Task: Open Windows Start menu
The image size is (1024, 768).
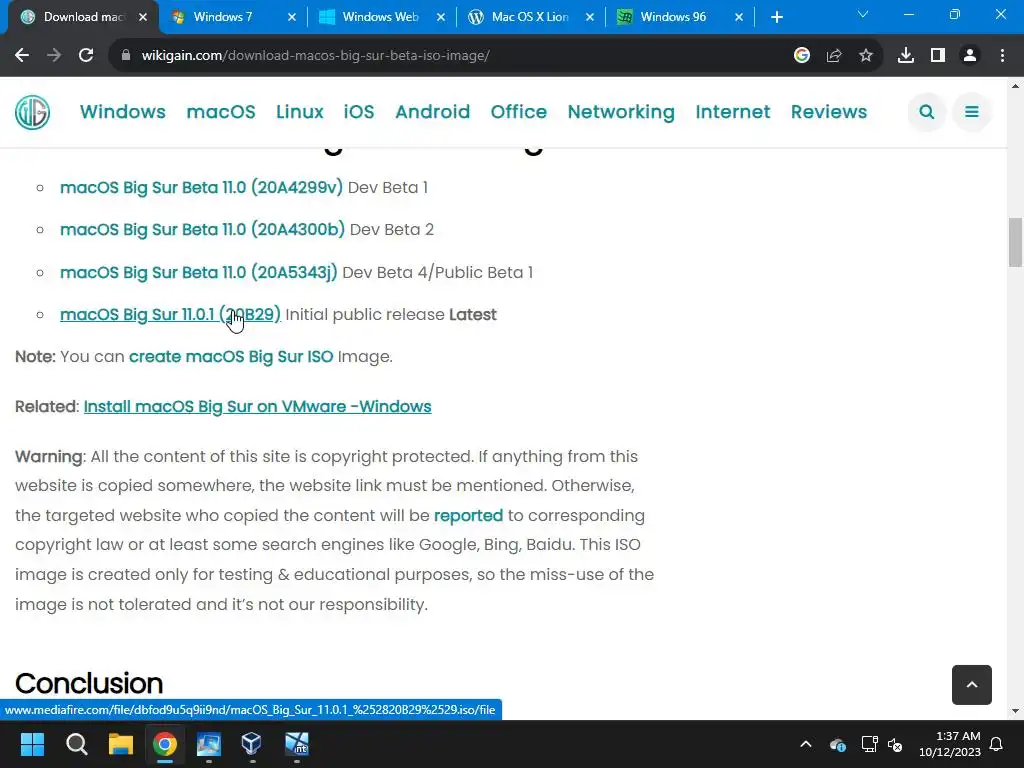Action: (x=32, y=744)
